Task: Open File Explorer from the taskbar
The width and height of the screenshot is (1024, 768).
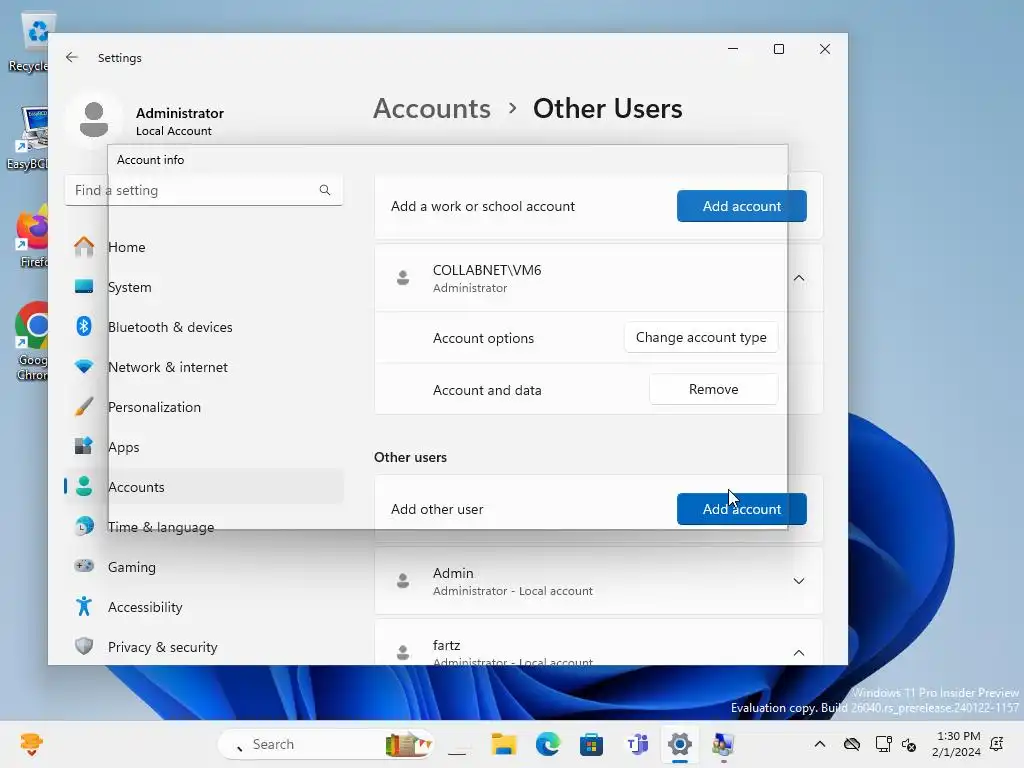Action: coord(504,744)
